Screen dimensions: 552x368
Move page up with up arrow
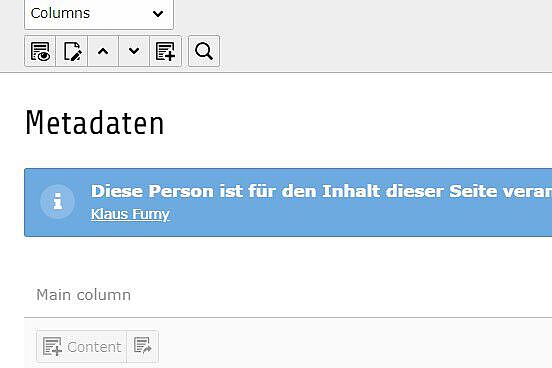(103, 51)
